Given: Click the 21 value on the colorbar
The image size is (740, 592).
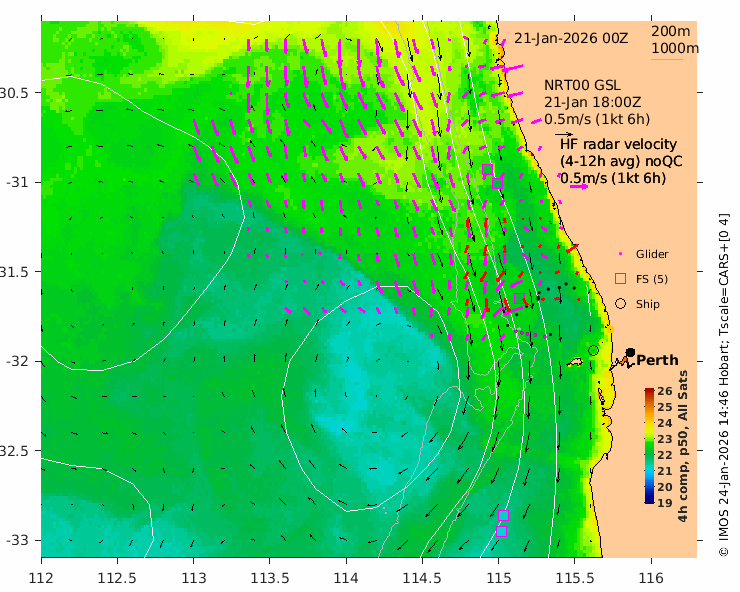Looking at the screenshot, I should coord(664,471).
